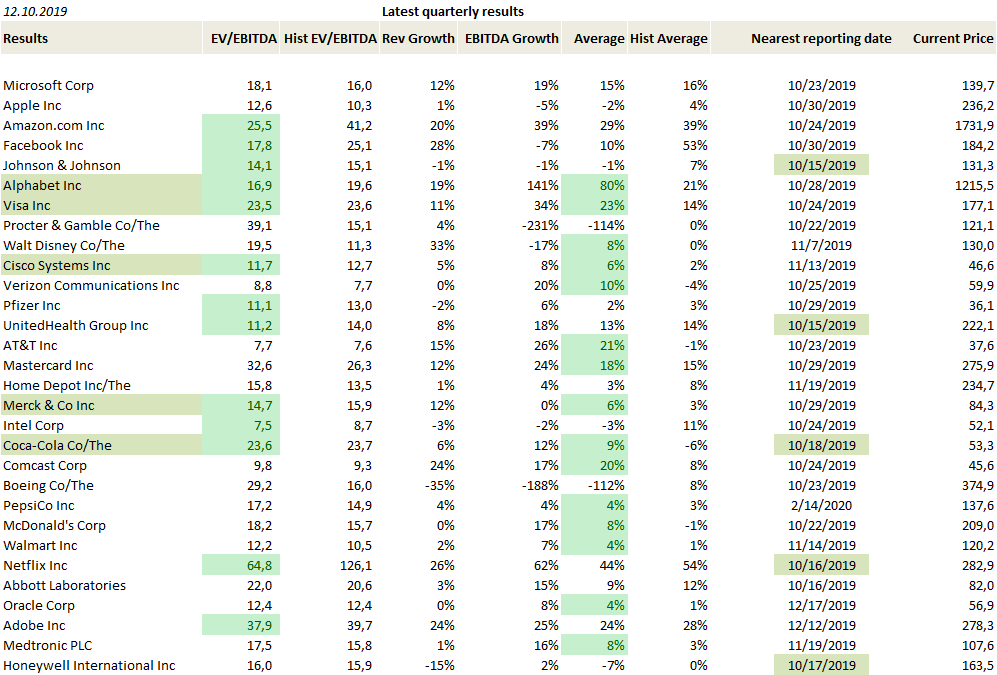Select the 'Adobe Inc' cell
The image size is (997, 675).
point(34,625)
